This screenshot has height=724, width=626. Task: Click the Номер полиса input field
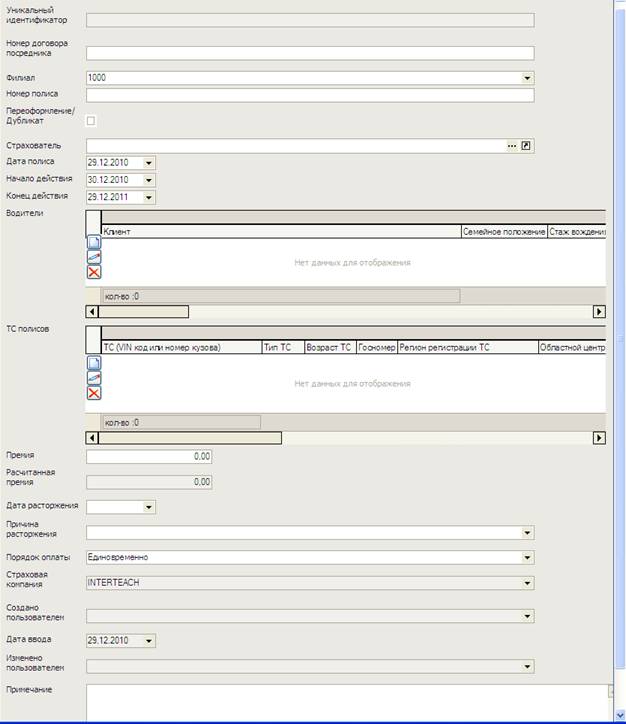click(310, 96)
